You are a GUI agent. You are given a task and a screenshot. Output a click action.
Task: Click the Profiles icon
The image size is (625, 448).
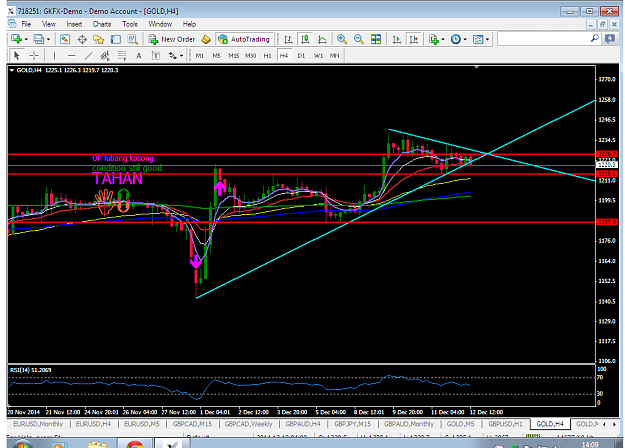[39, 39]
